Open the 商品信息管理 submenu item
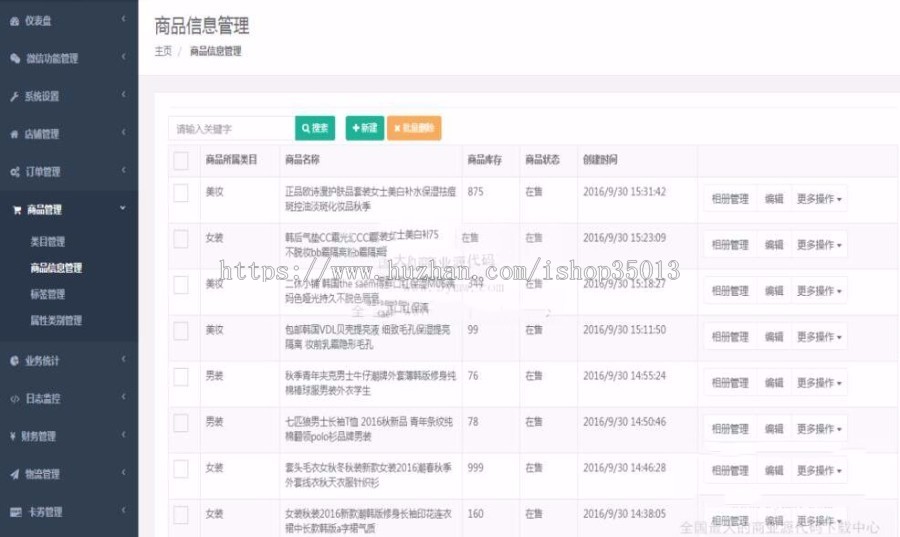The height and width of the screenshot is (537, 900). coord(56,268)
